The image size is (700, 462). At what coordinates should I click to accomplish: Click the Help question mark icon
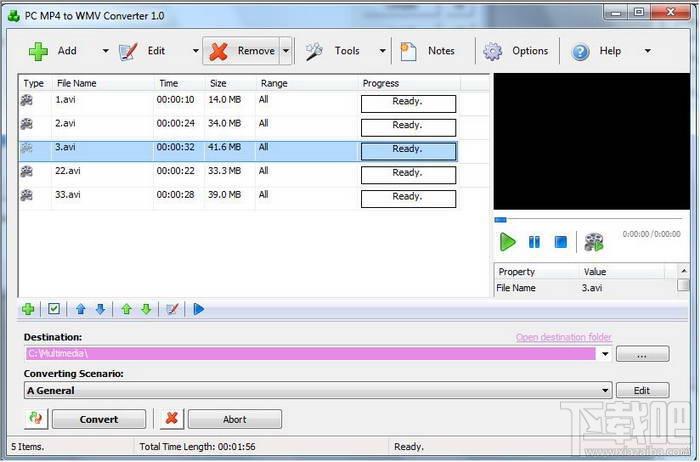coord(580,52)
